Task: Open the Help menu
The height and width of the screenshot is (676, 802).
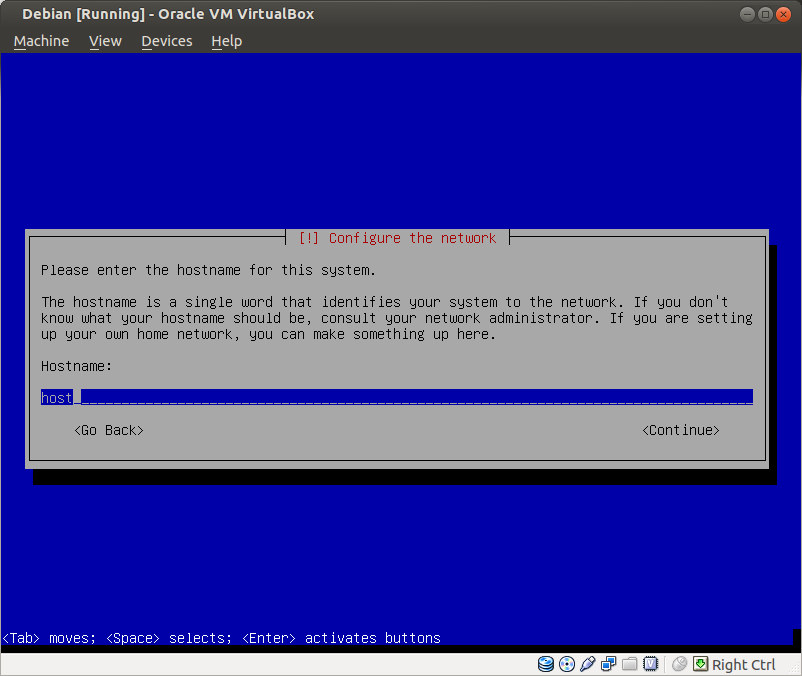Action: (227, 41)
